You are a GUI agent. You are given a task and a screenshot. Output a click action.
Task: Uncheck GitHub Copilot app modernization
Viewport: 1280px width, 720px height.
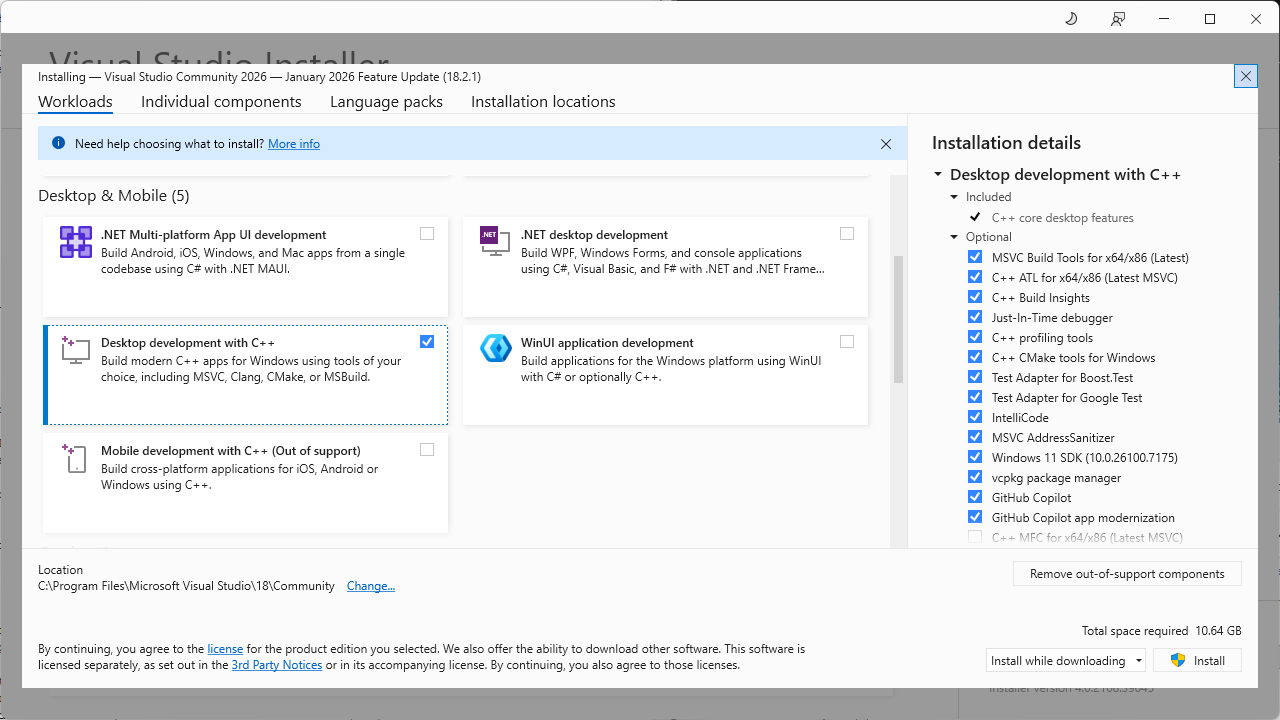point(975,517)
